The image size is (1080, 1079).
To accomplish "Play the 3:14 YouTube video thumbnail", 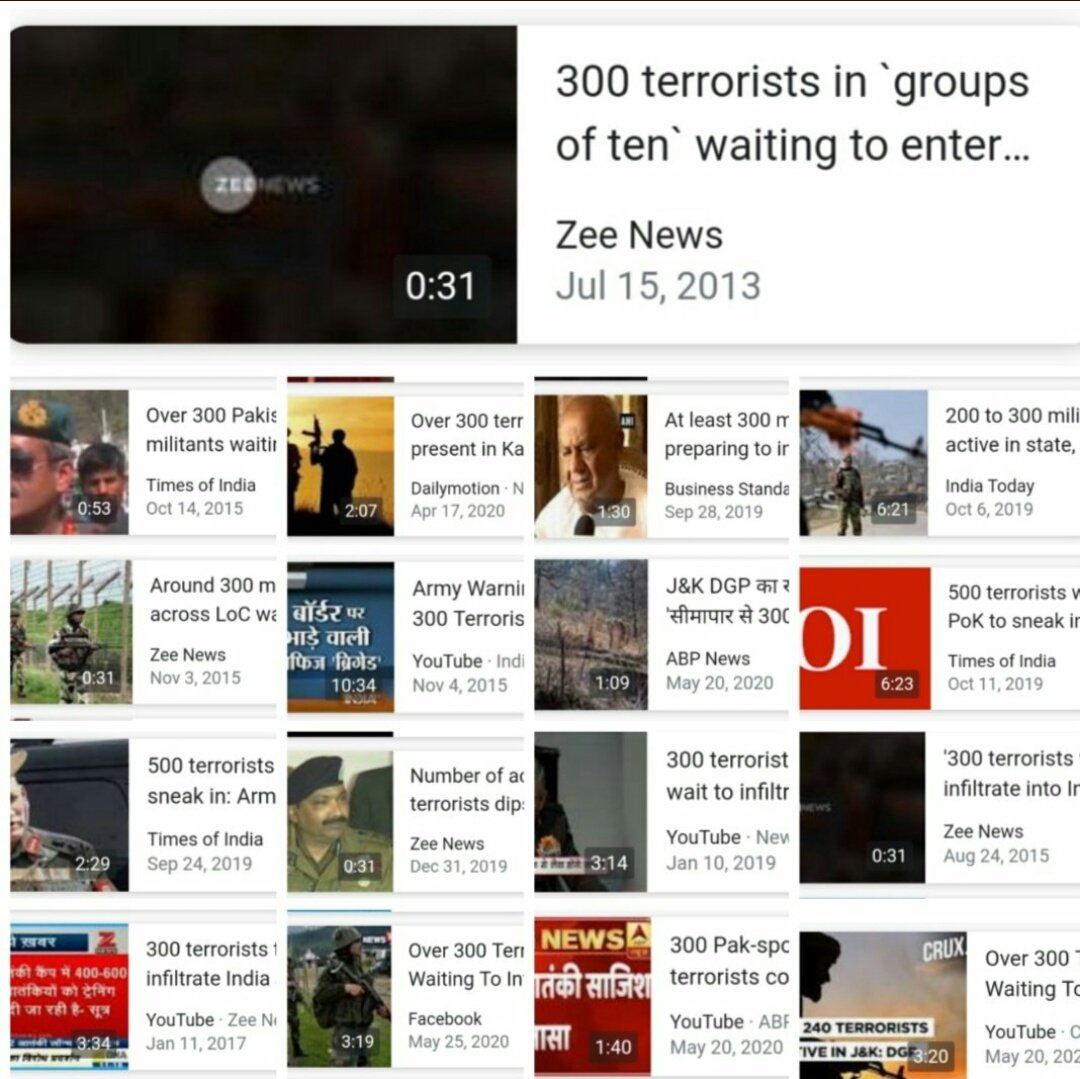I will pos(590,811).
